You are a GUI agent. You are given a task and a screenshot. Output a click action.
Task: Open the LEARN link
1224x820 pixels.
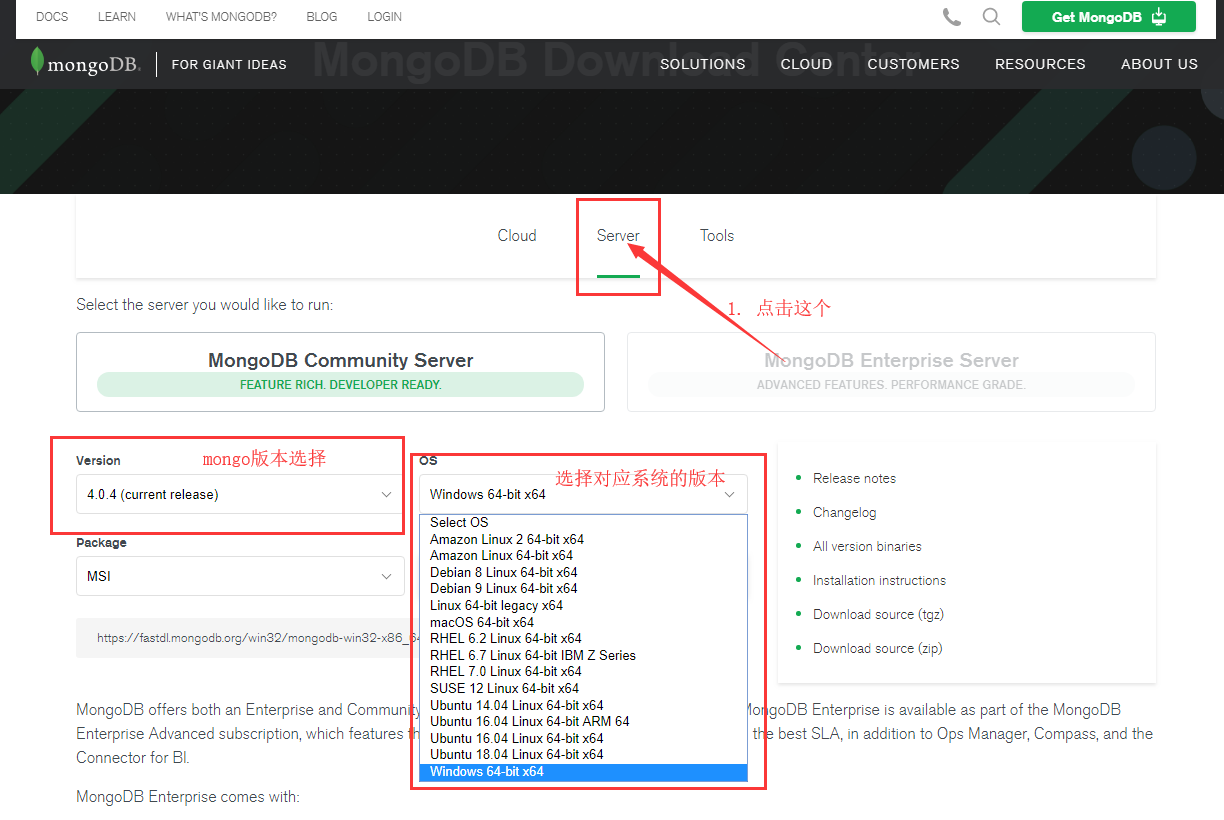click(117, 17)
